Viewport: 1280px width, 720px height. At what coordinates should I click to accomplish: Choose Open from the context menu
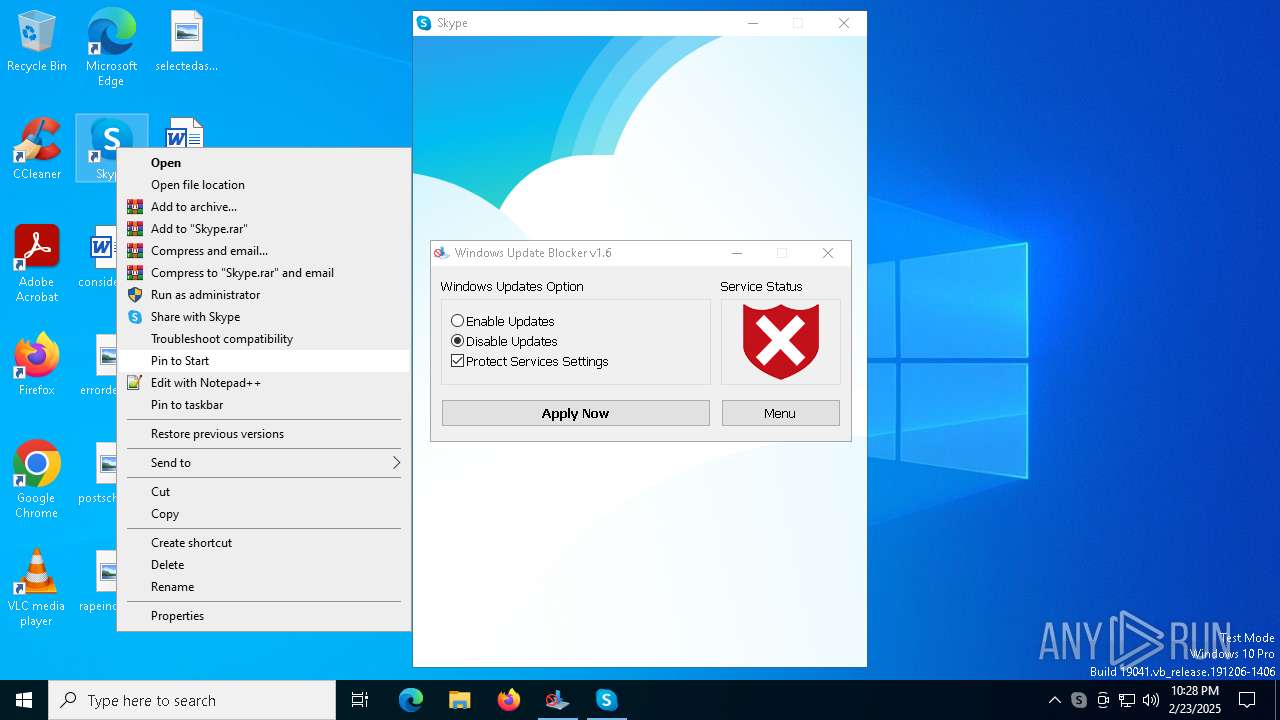pyautogui.click(x=264, y=163)
